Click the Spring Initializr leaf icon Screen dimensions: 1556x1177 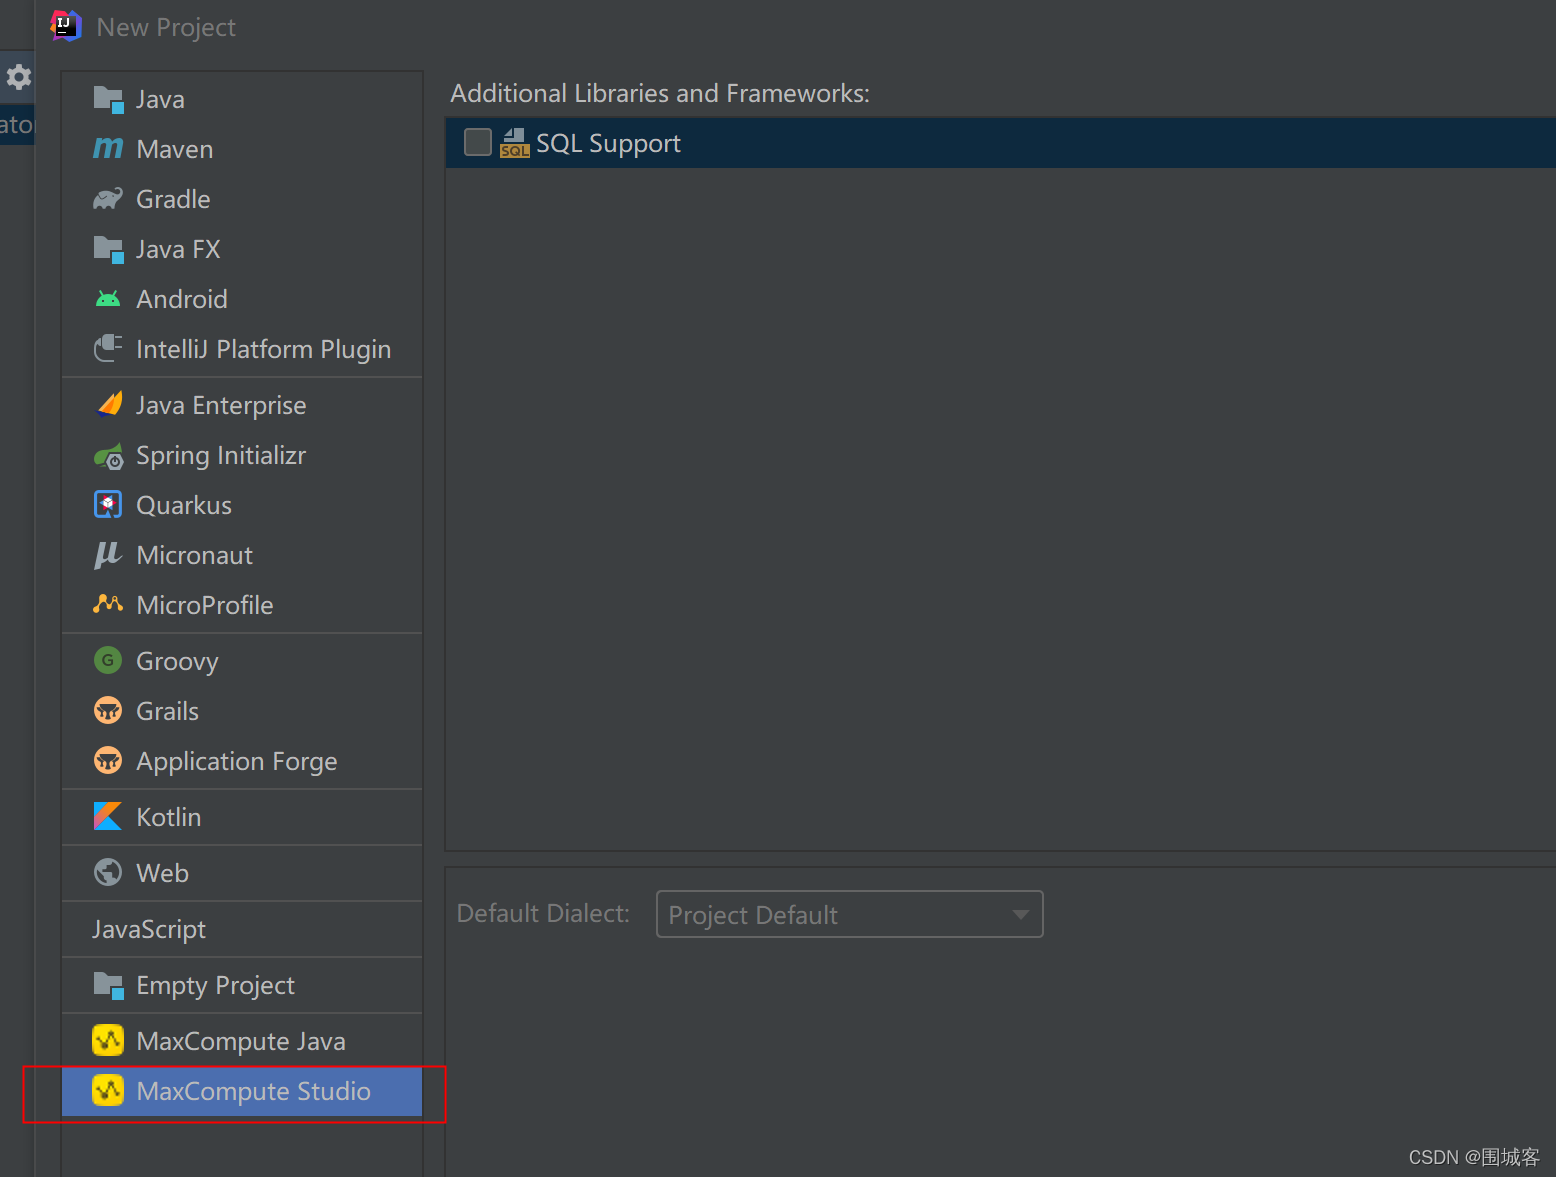pos(108,456)
